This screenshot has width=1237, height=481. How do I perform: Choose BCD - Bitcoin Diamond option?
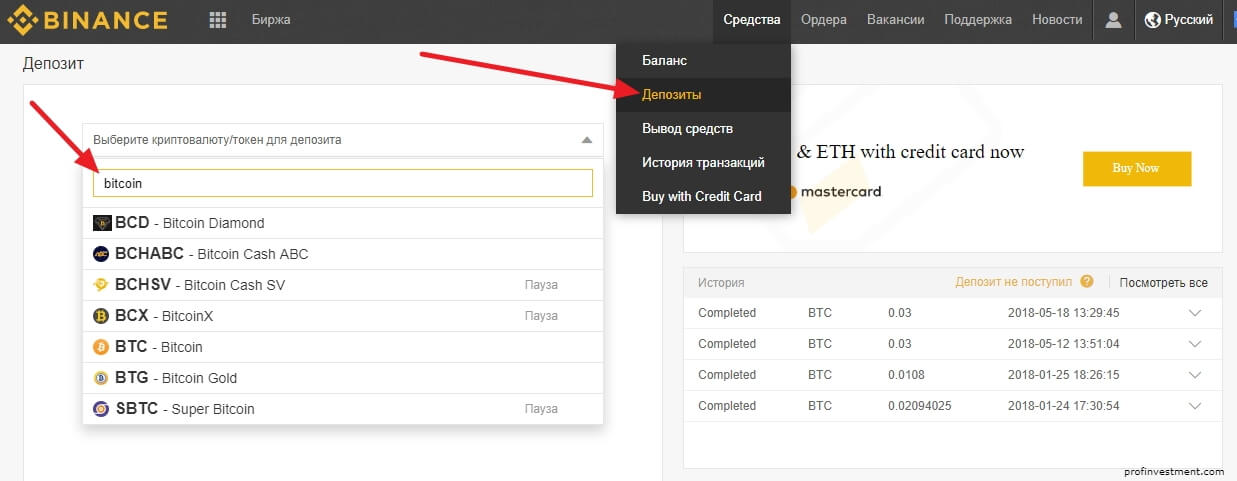[343, 223]
